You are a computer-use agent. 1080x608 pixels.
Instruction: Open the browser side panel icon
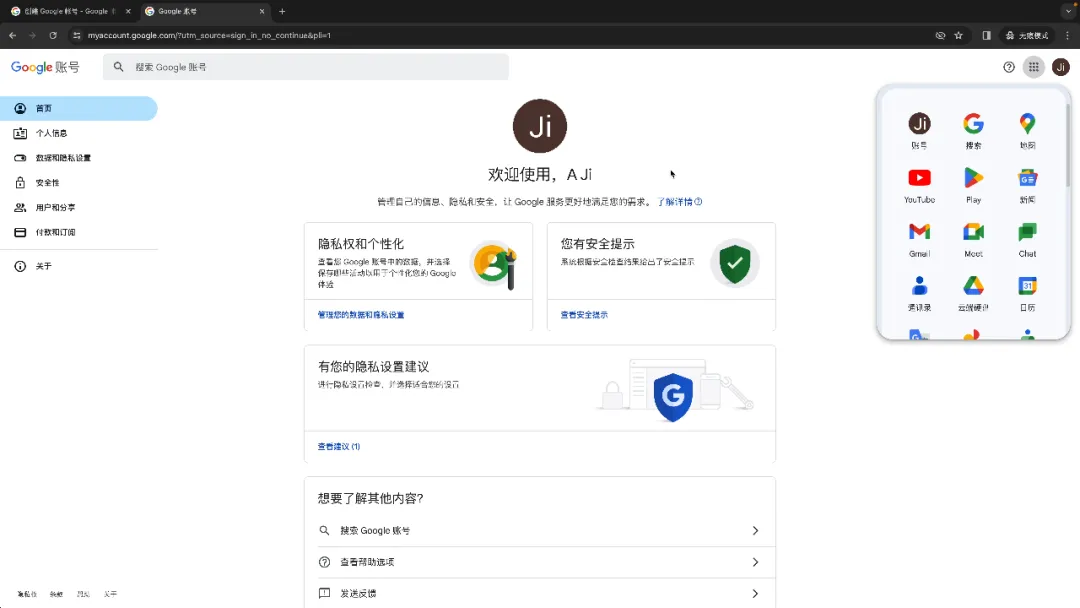coord(986,35)
